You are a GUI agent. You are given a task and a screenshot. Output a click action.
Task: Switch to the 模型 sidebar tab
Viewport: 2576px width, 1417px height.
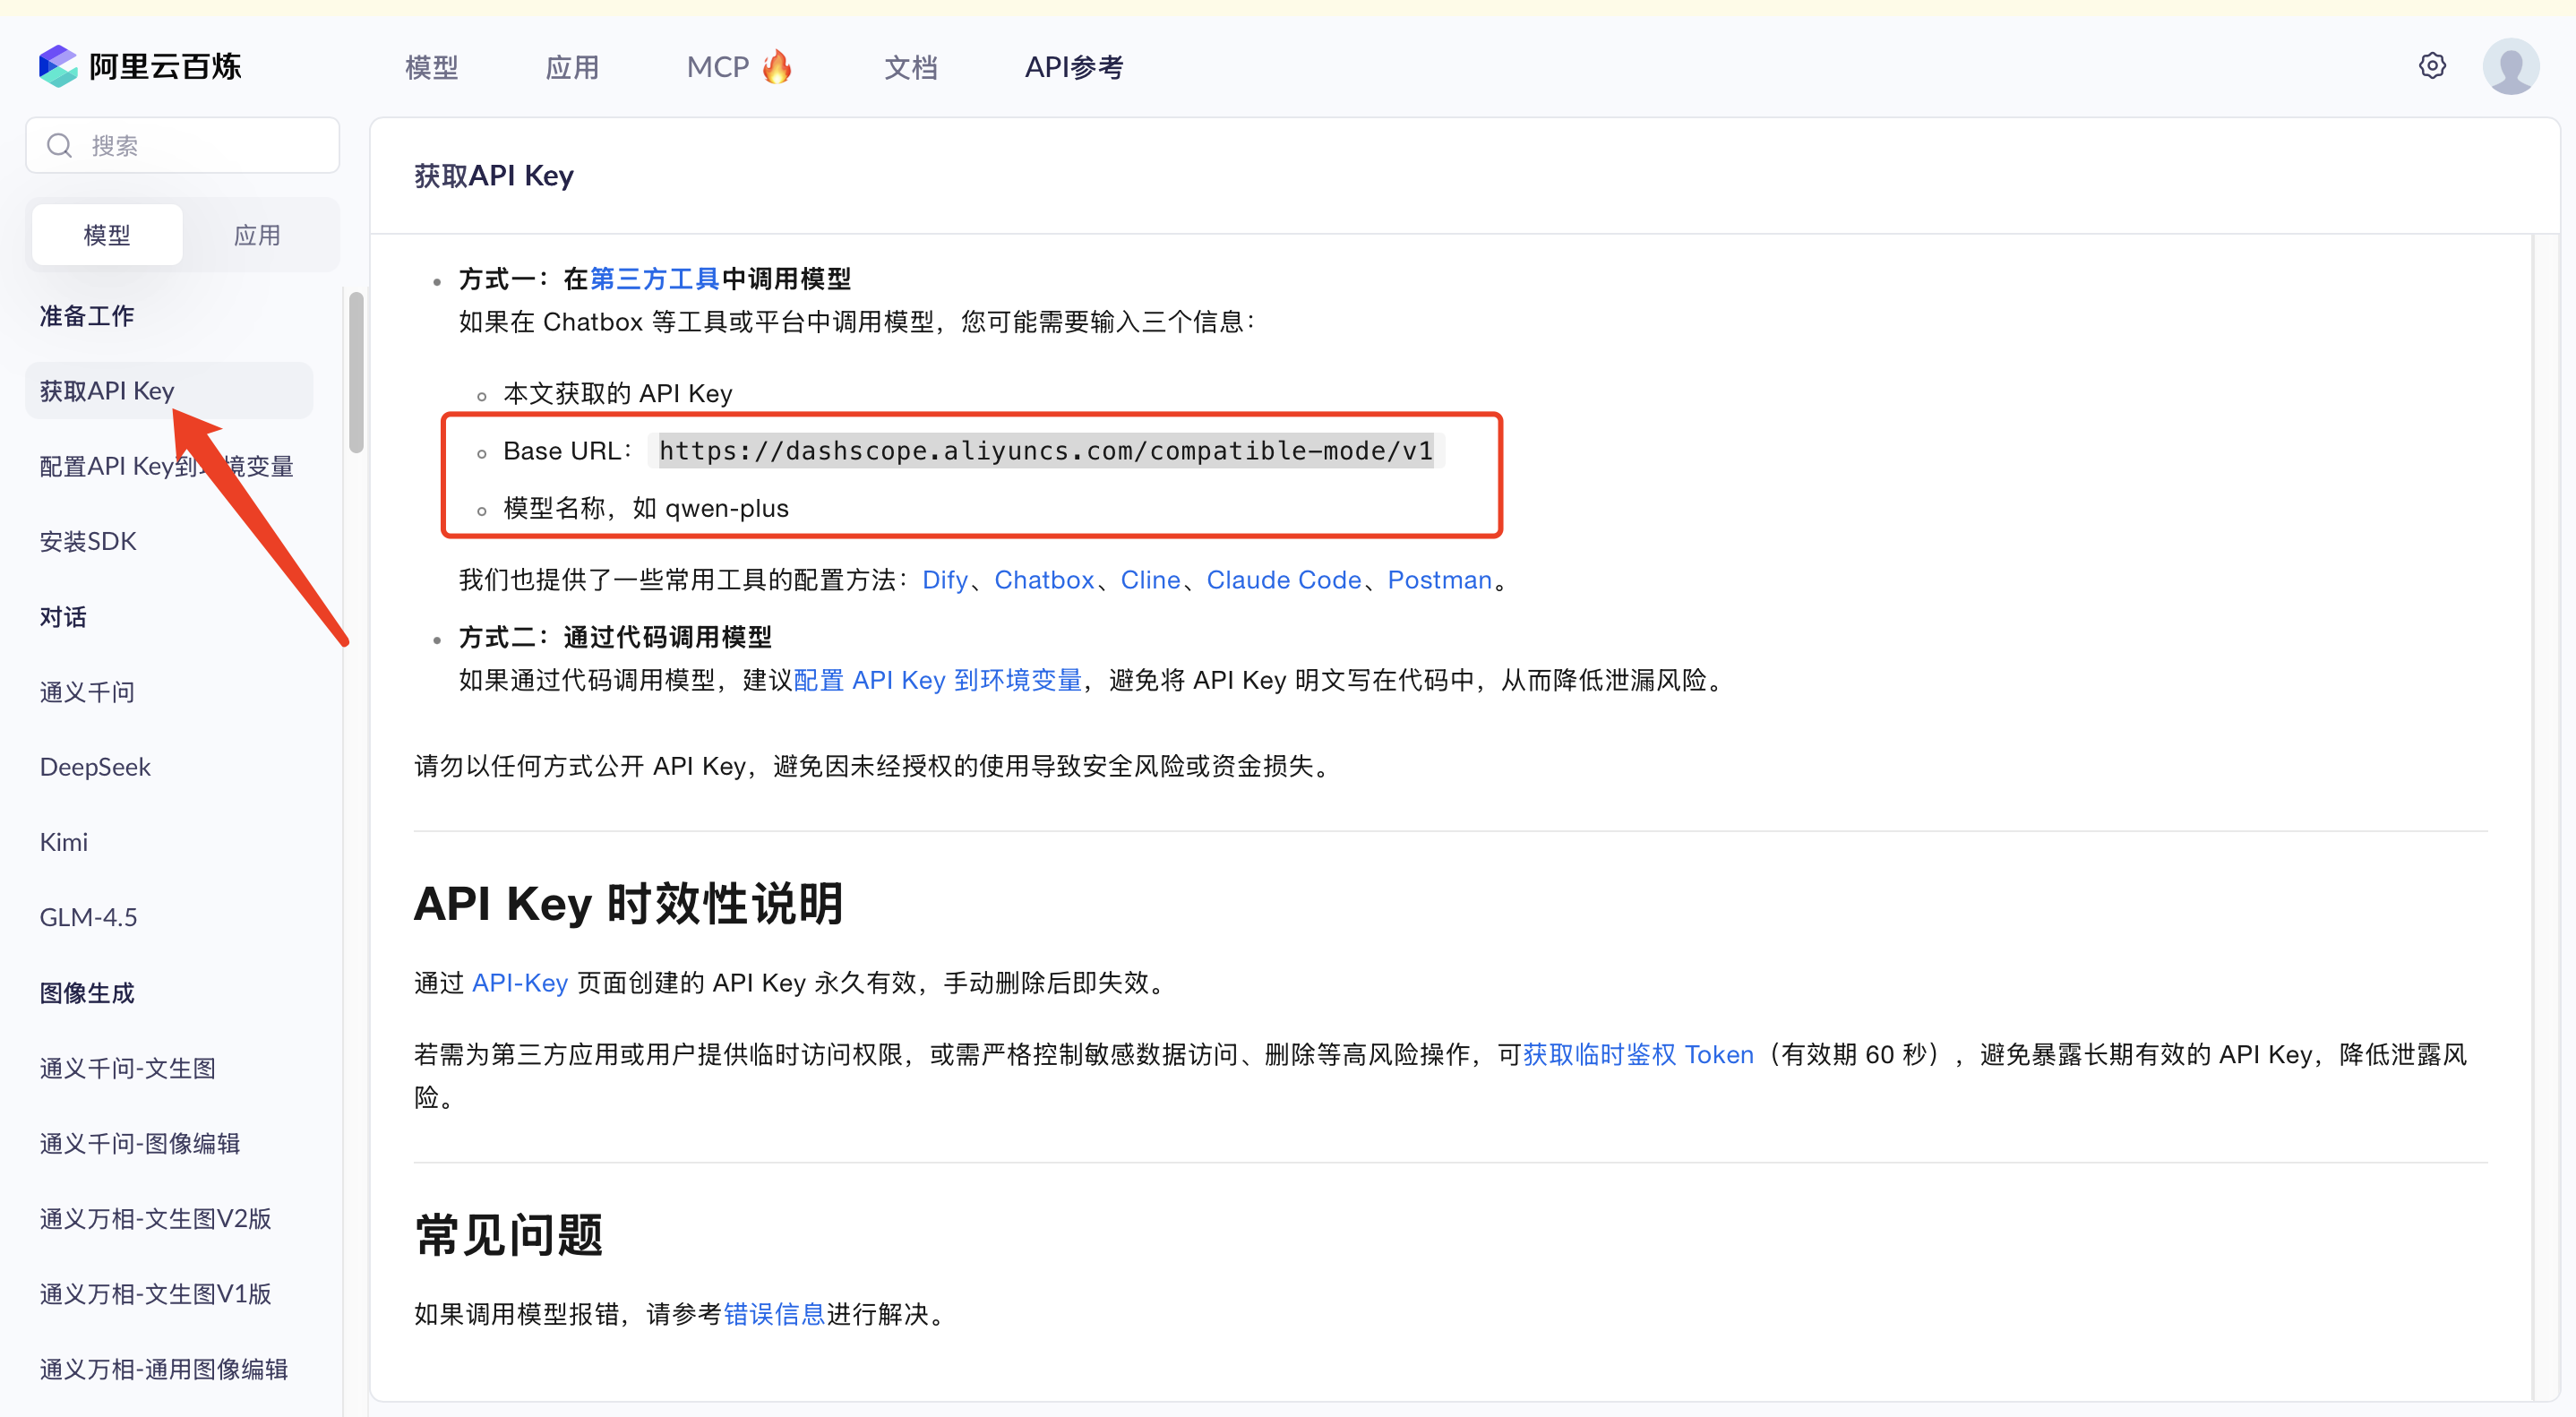pyautogui.click(x=107, y=235)
